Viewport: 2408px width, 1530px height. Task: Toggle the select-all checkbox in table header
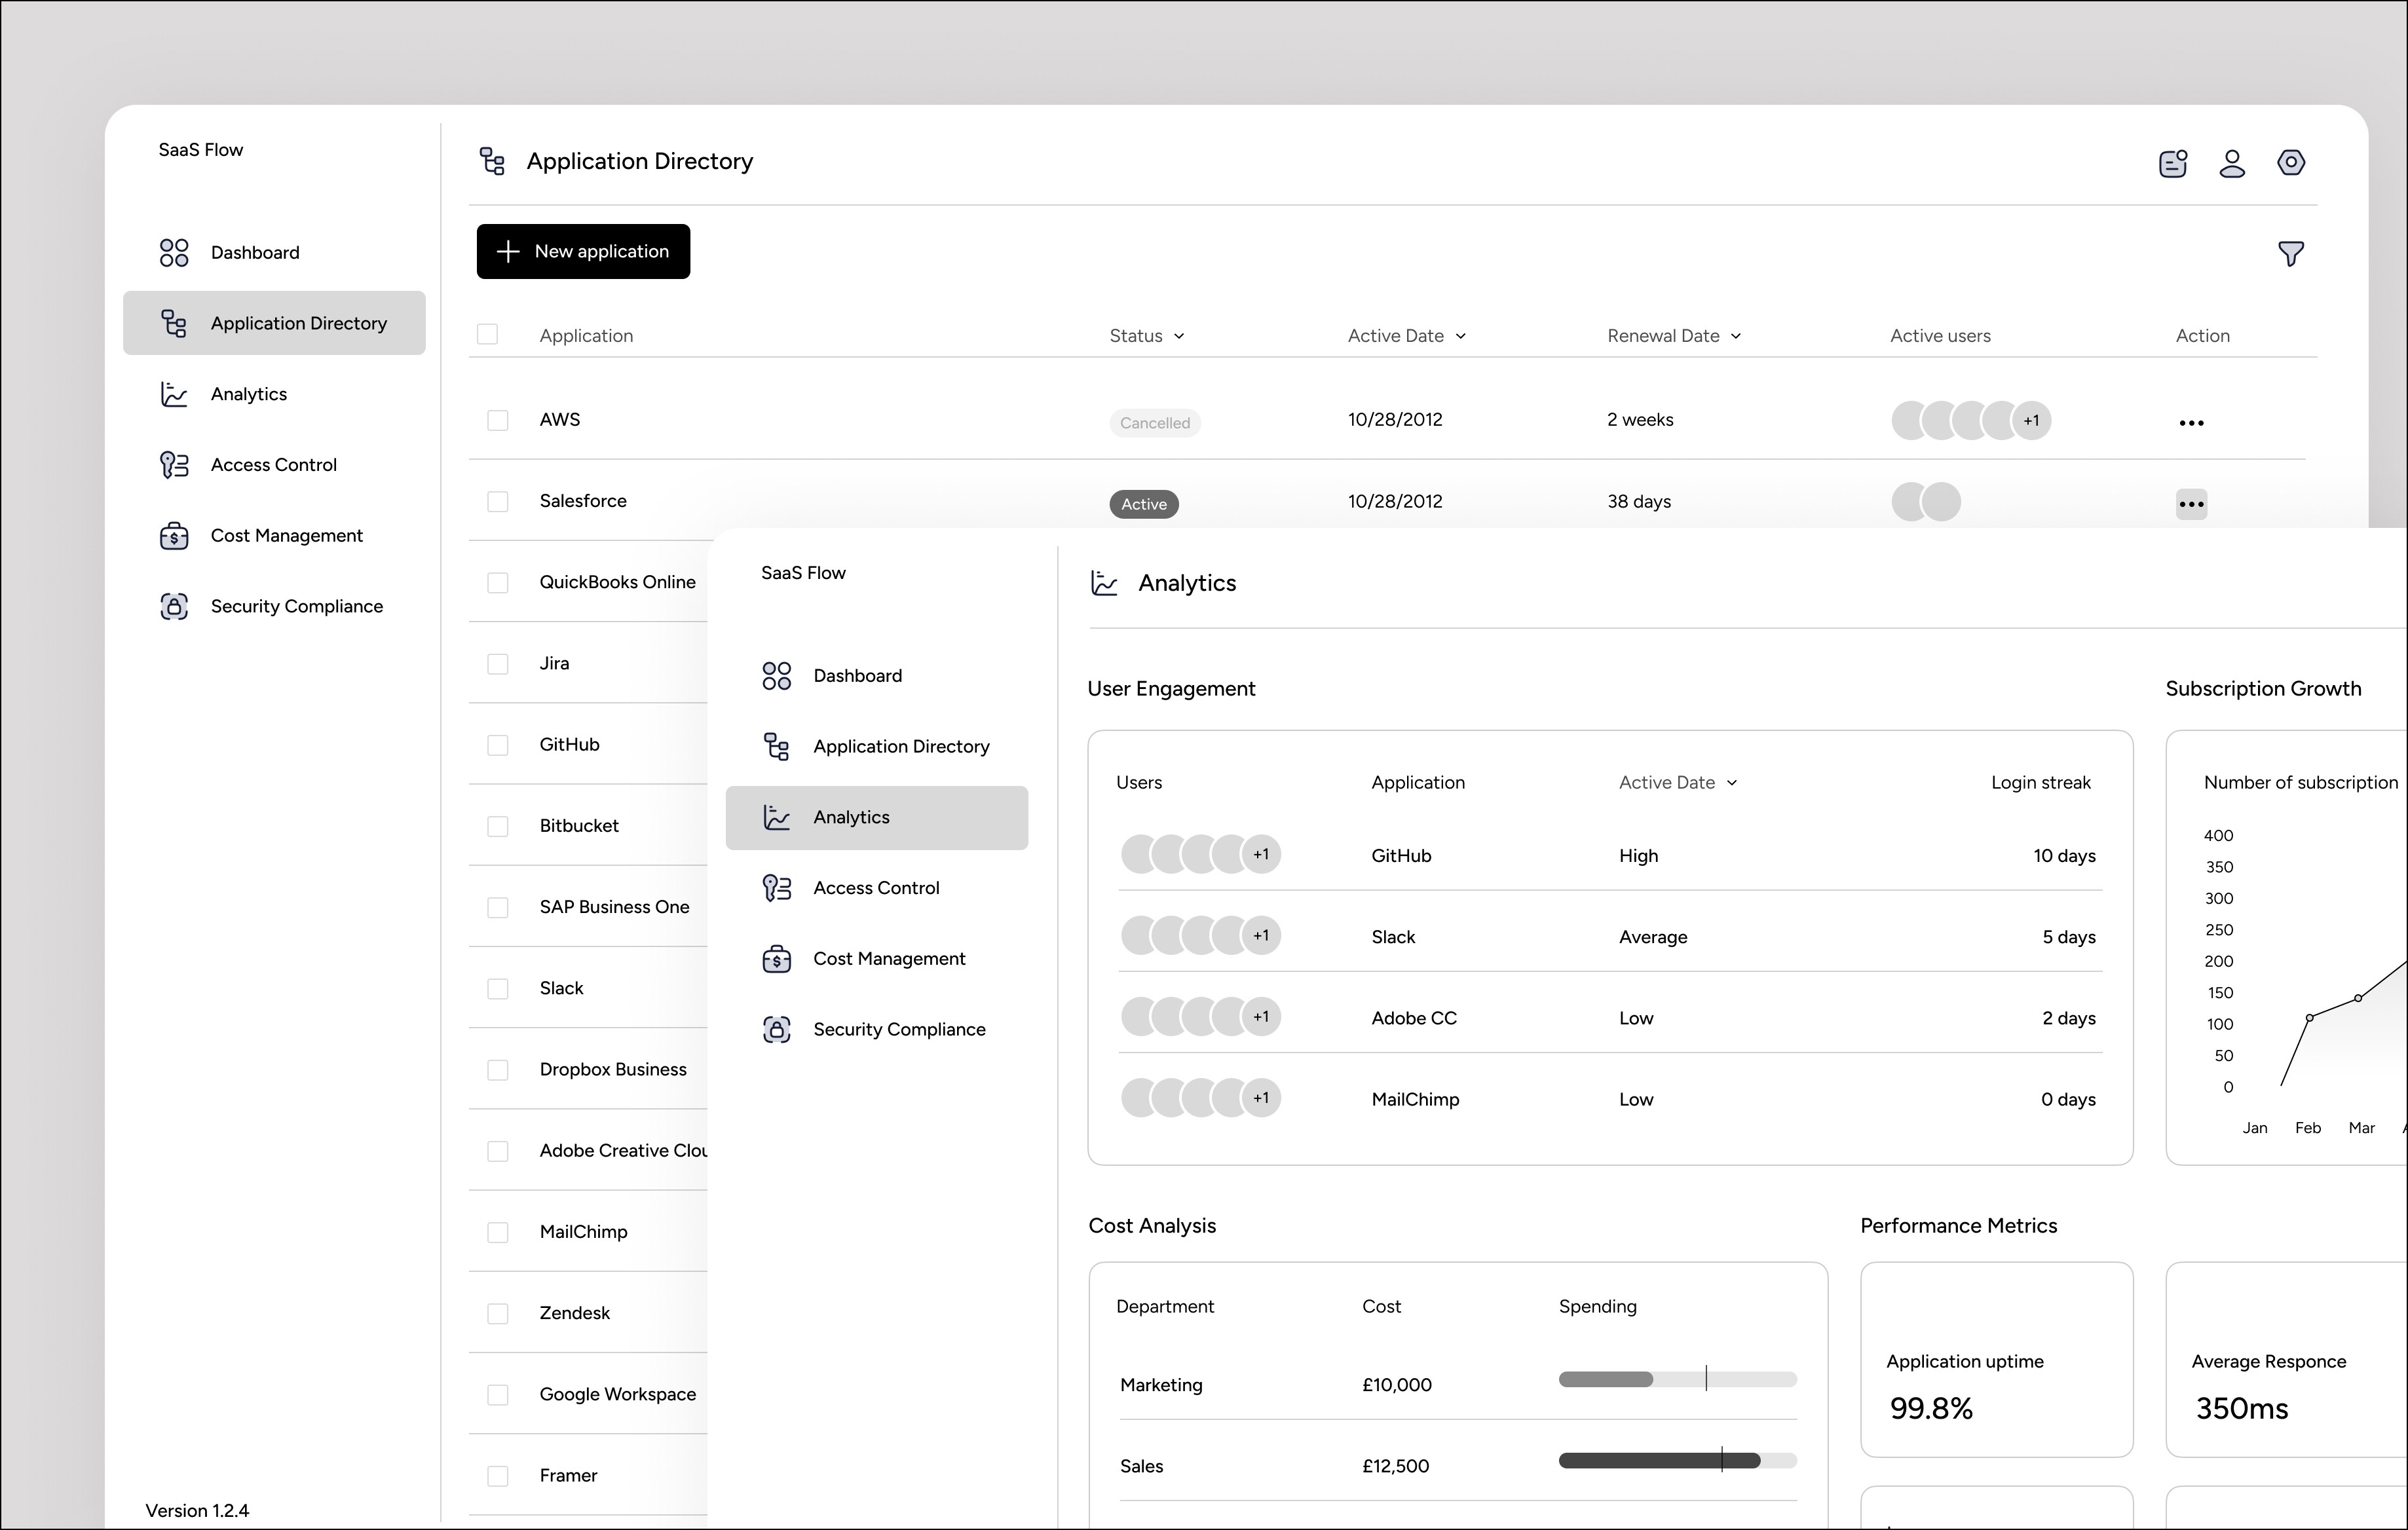487,333
